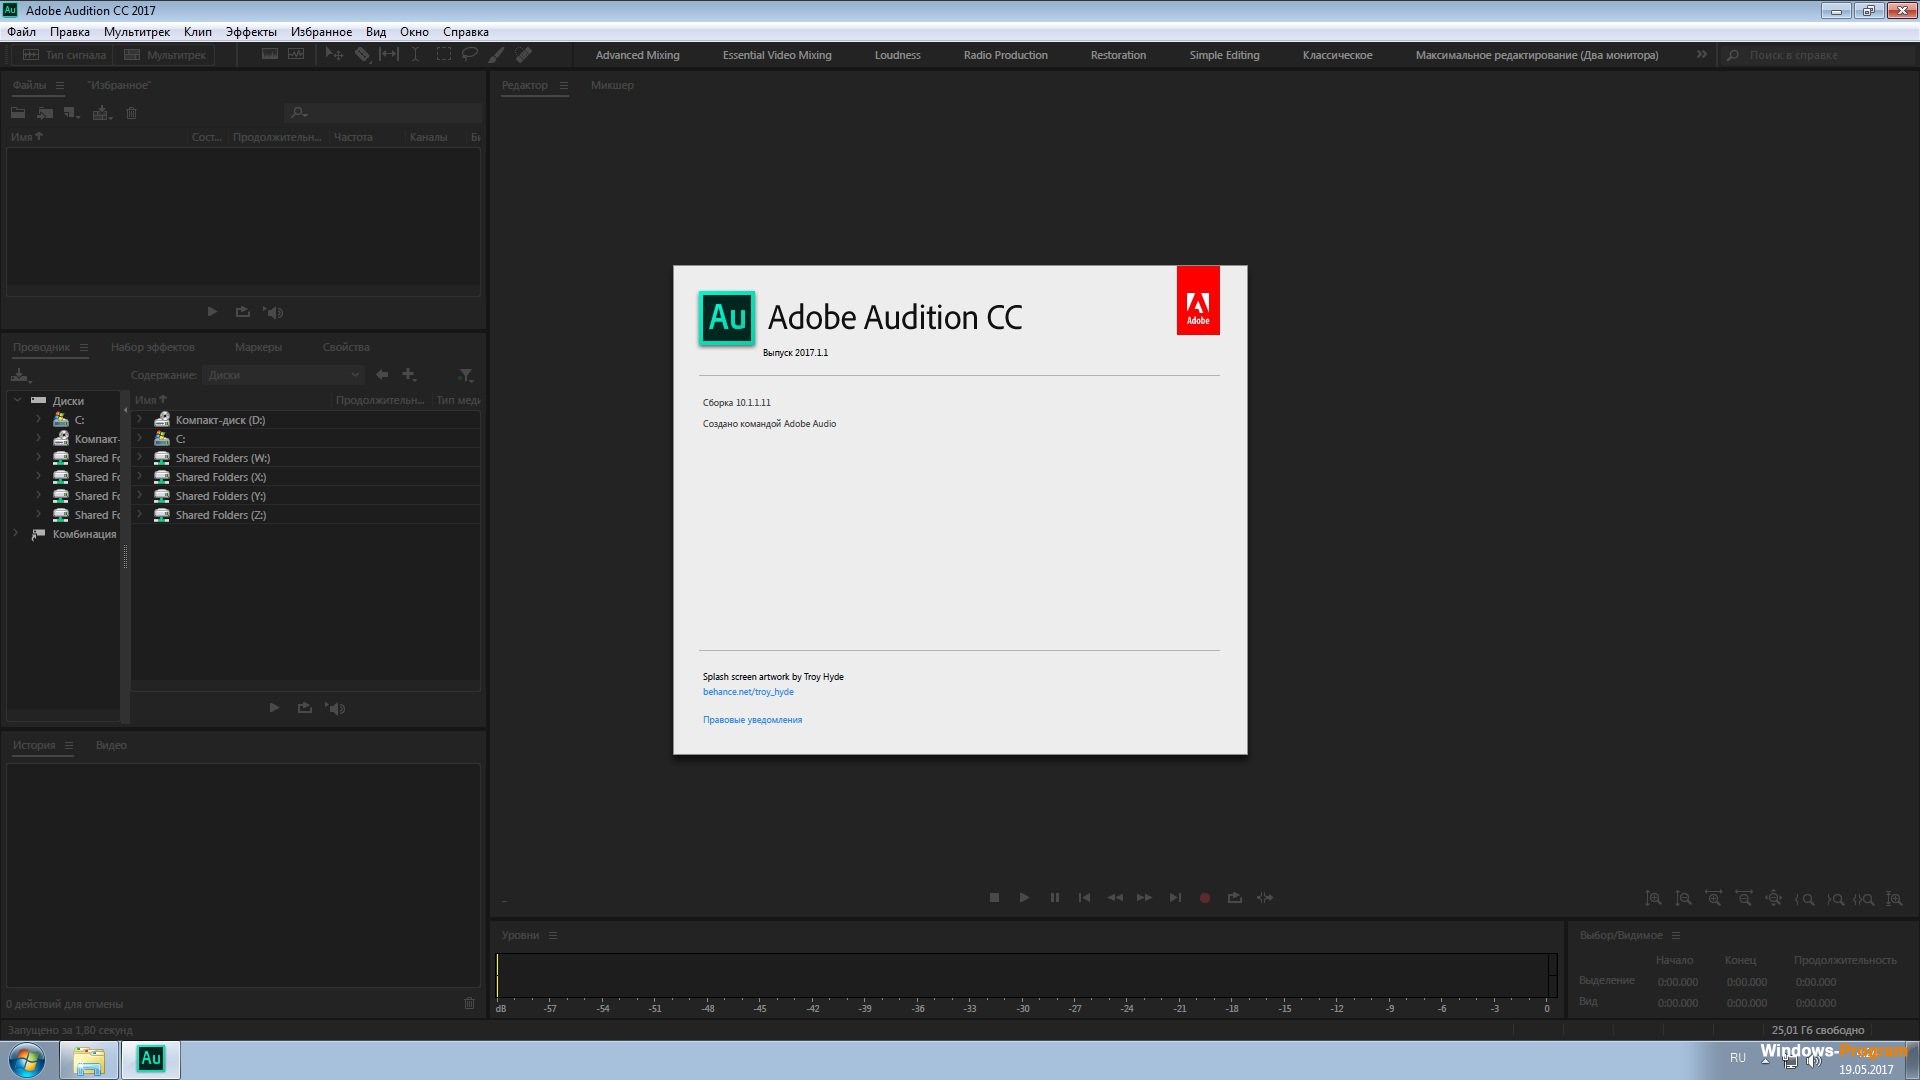Image resolution: width=1920 pixels, height=1080 pixels.
Task: Toggle the Restoration workspace preset
Action: [x=1118, y=54]
